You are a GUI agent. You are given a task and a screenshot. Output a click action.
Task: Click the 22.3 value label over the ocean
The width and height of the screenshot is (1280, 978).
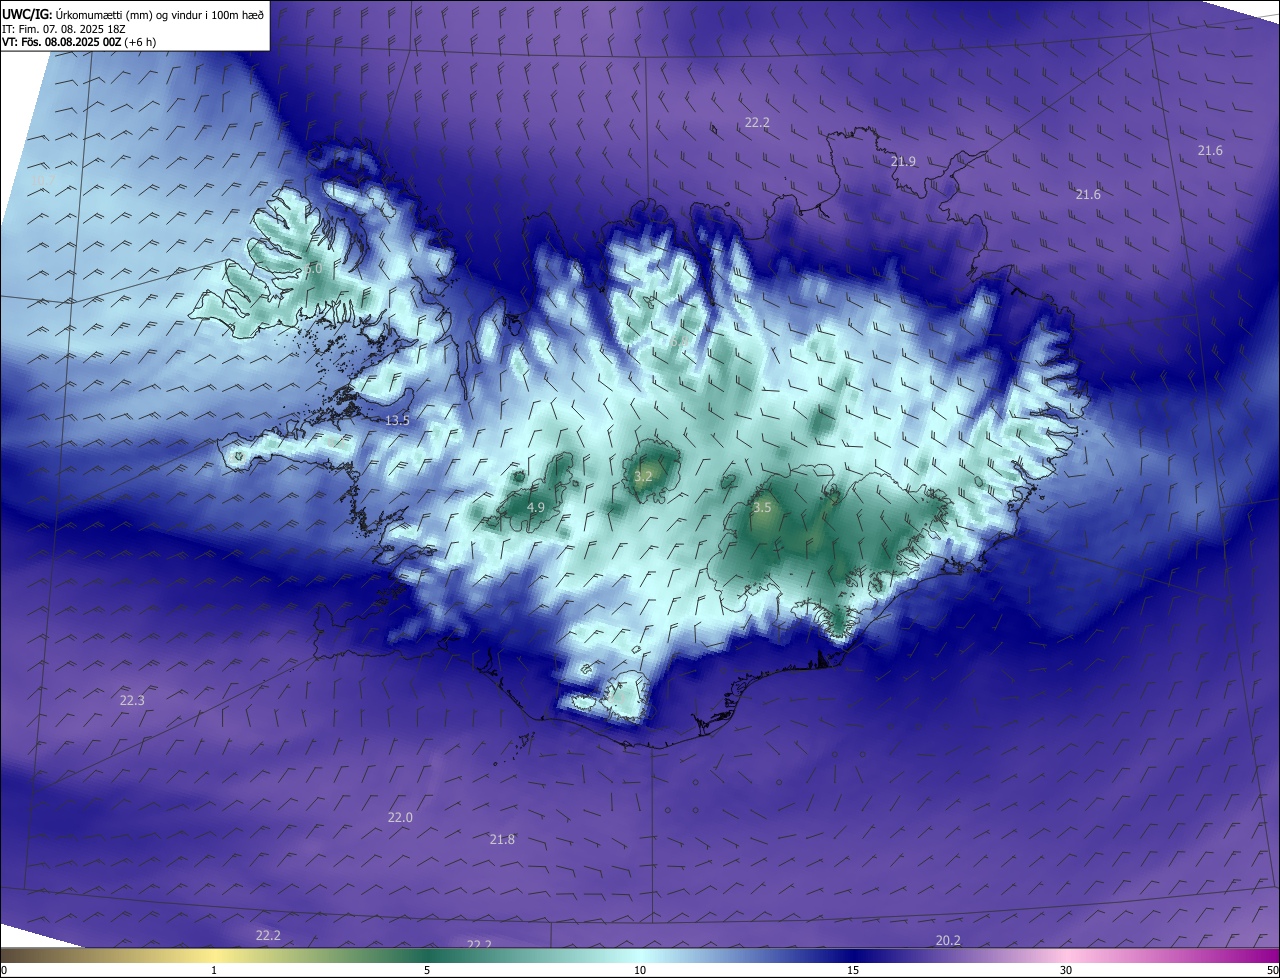[x=132, y=700]
